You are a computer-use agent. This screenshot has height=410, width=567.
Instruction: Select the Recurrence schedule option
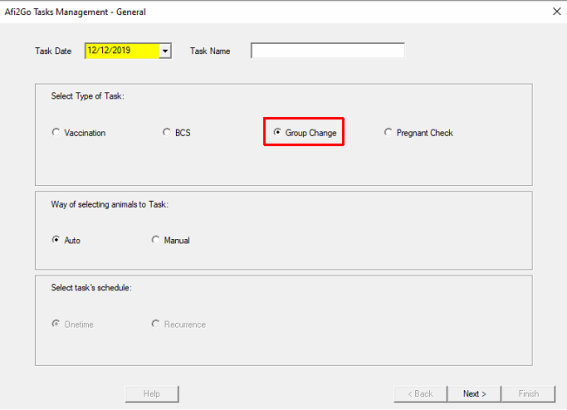(x=179, y=324)
